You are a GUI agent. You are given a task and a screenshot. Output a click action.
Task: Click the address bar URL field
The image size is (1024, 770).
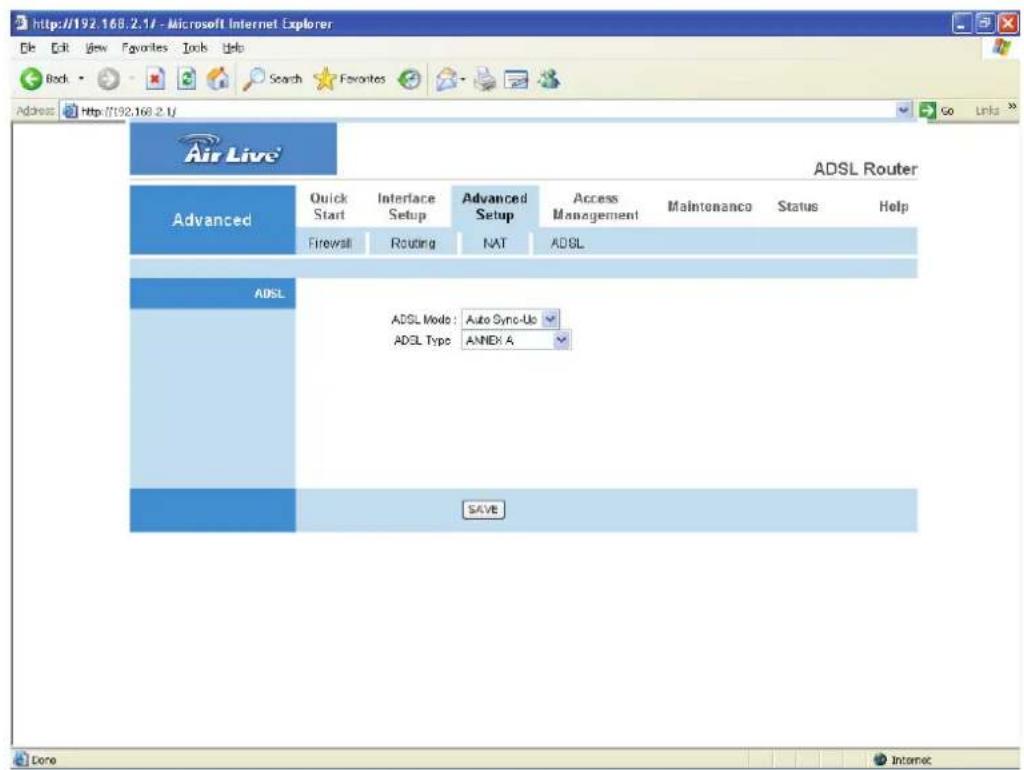click(x=487, y=111)
